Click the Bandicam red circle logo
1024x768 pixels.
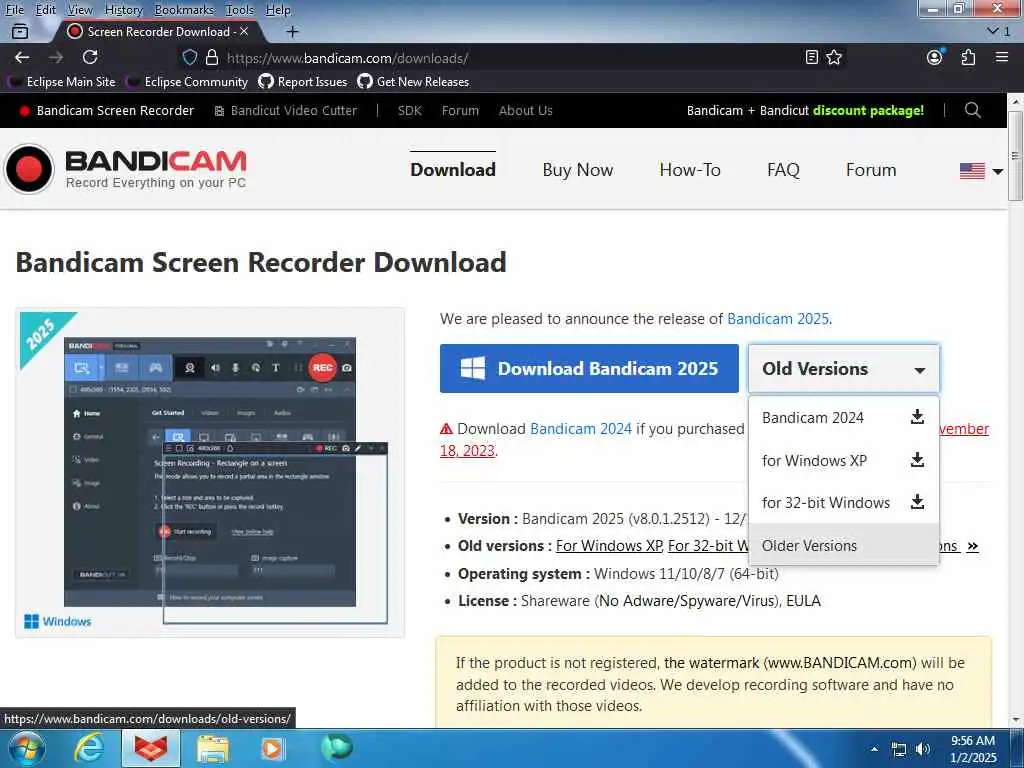29,169
